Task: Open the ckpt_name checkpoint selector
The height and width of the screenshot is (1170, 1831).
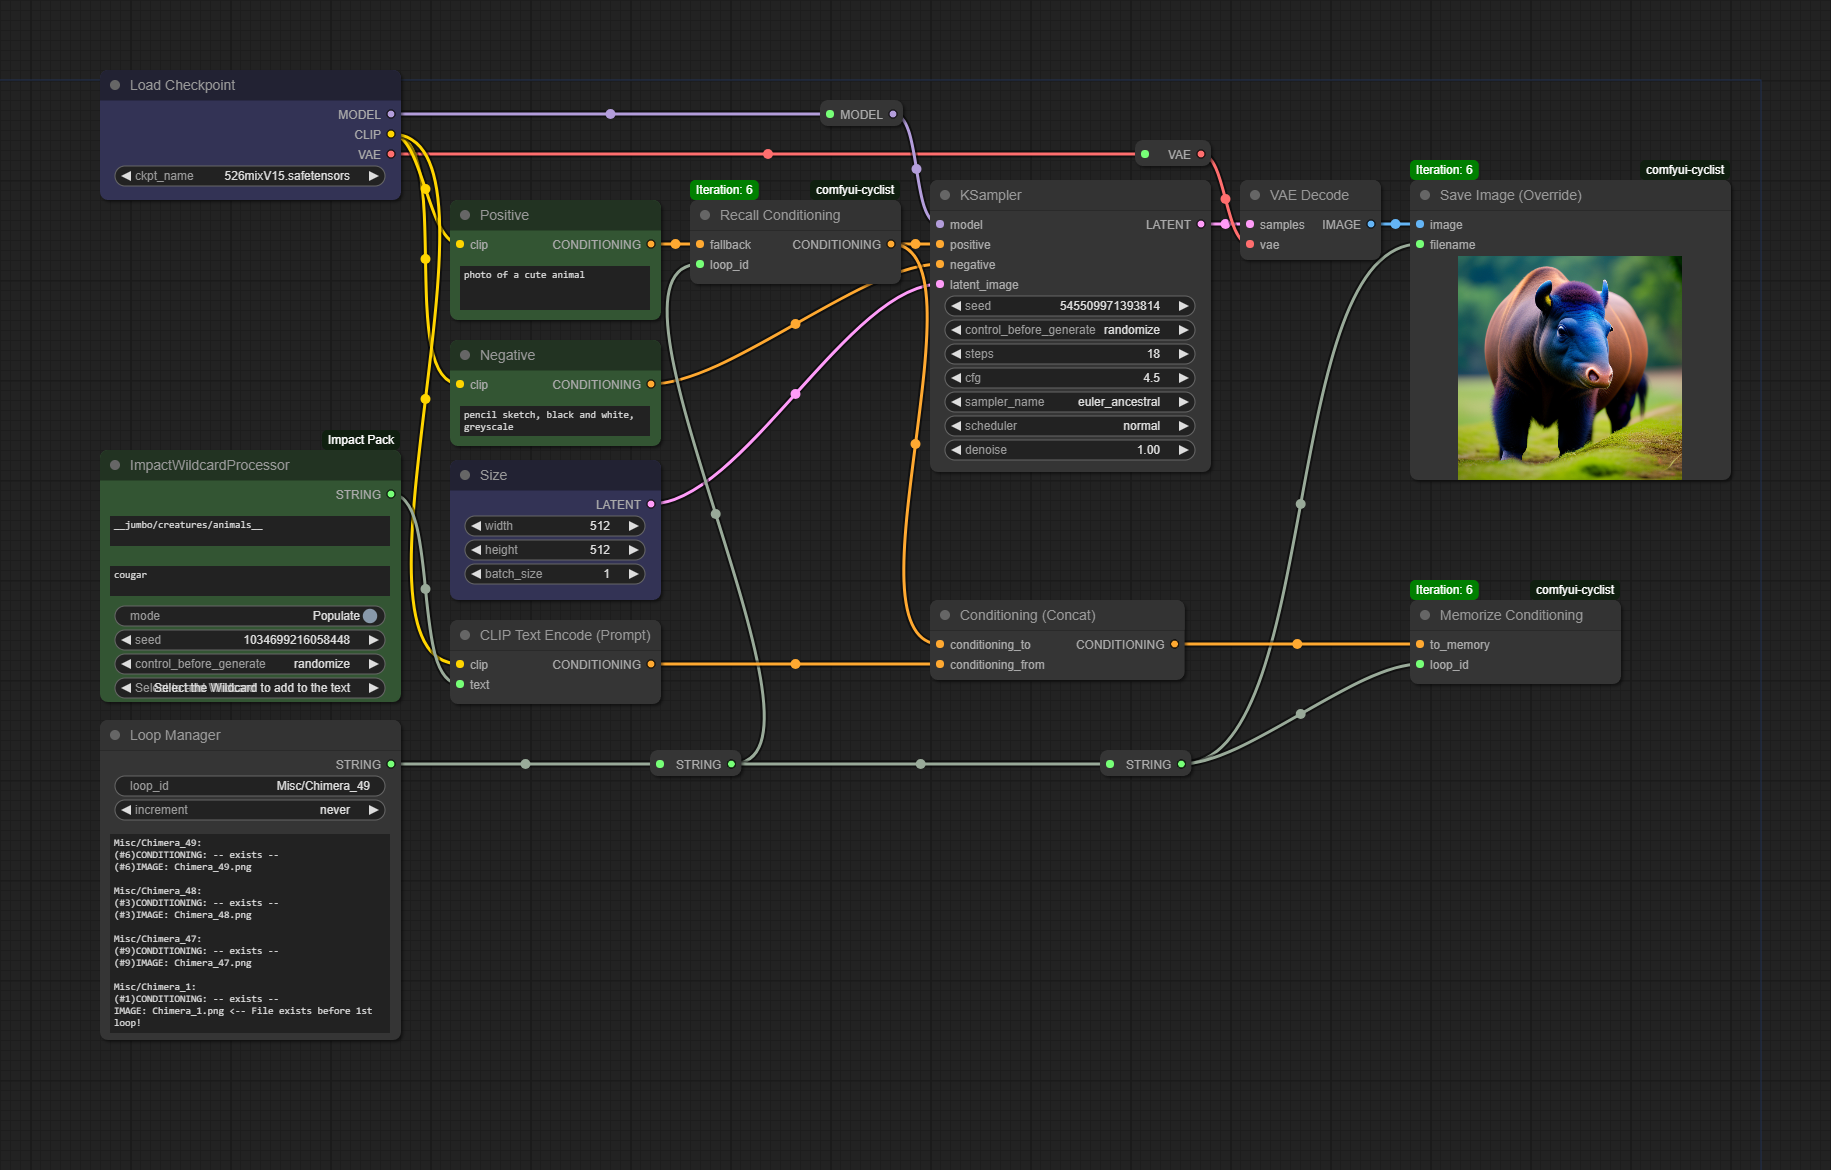Action: (x=249, y=176)
